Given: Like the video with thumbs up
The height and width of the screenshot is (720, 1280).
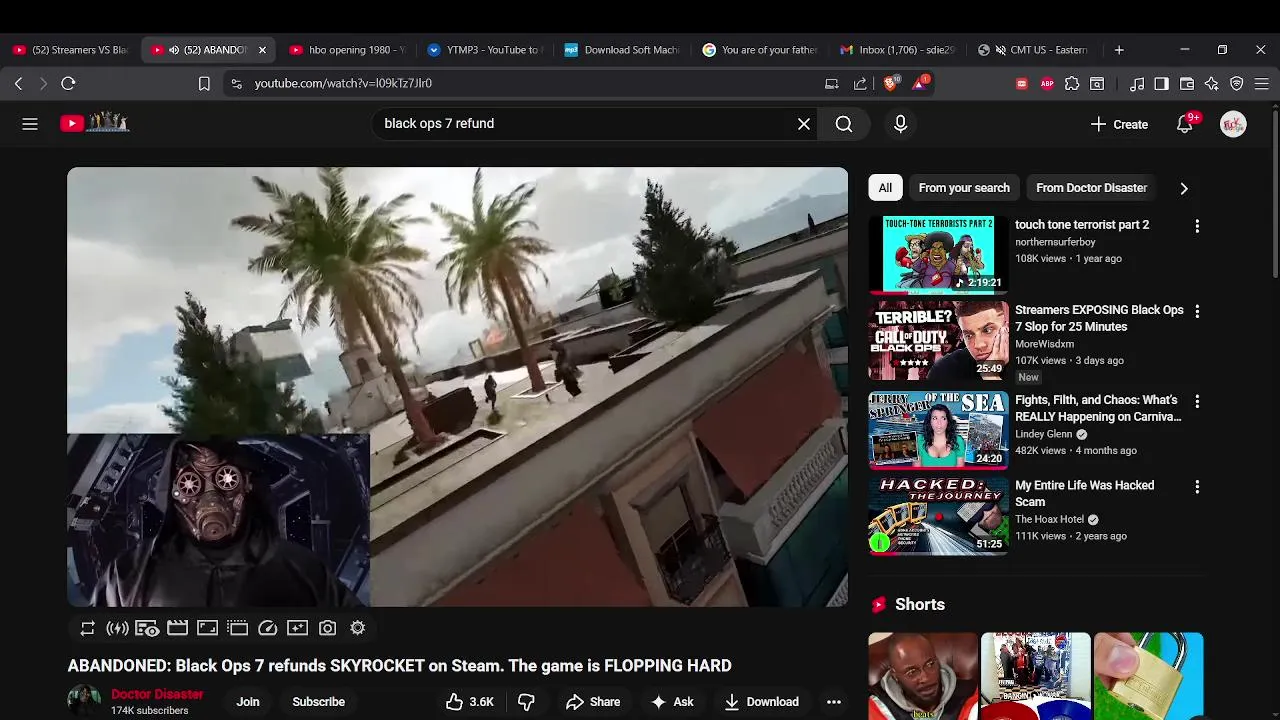Looking at the screenshot, I should [470, 702].
